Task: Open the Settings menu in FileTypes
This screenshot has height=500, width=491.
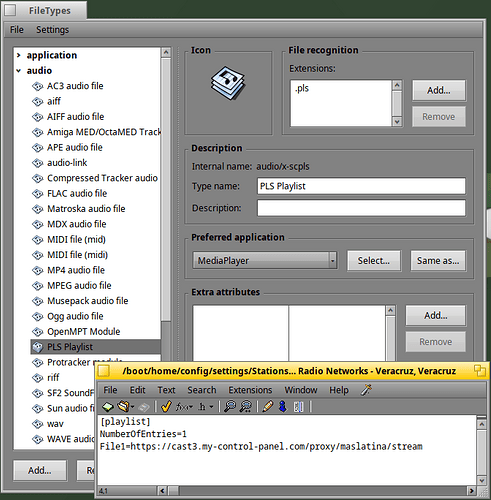Action: click(x=52, y=30)
